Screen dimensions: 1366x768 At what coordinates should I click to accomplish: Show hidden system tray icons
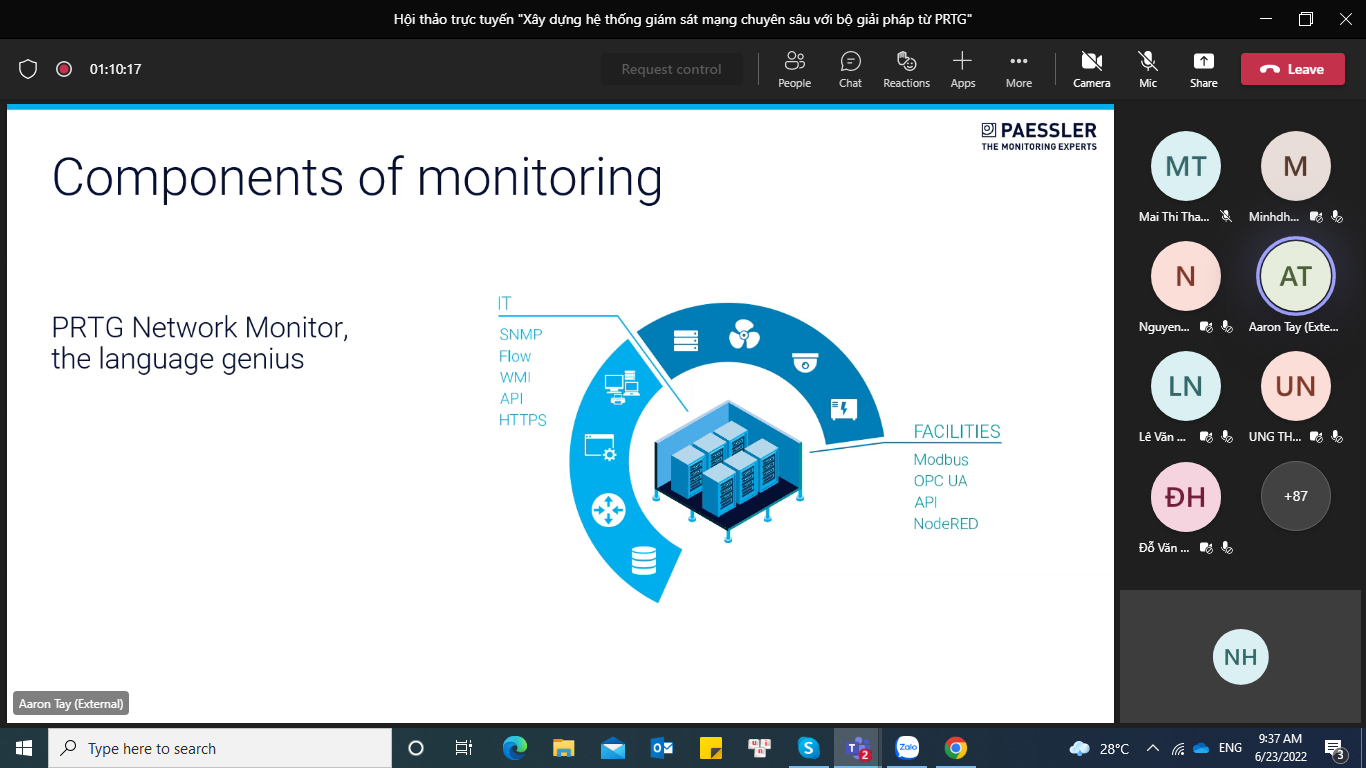pos(1153,748)
